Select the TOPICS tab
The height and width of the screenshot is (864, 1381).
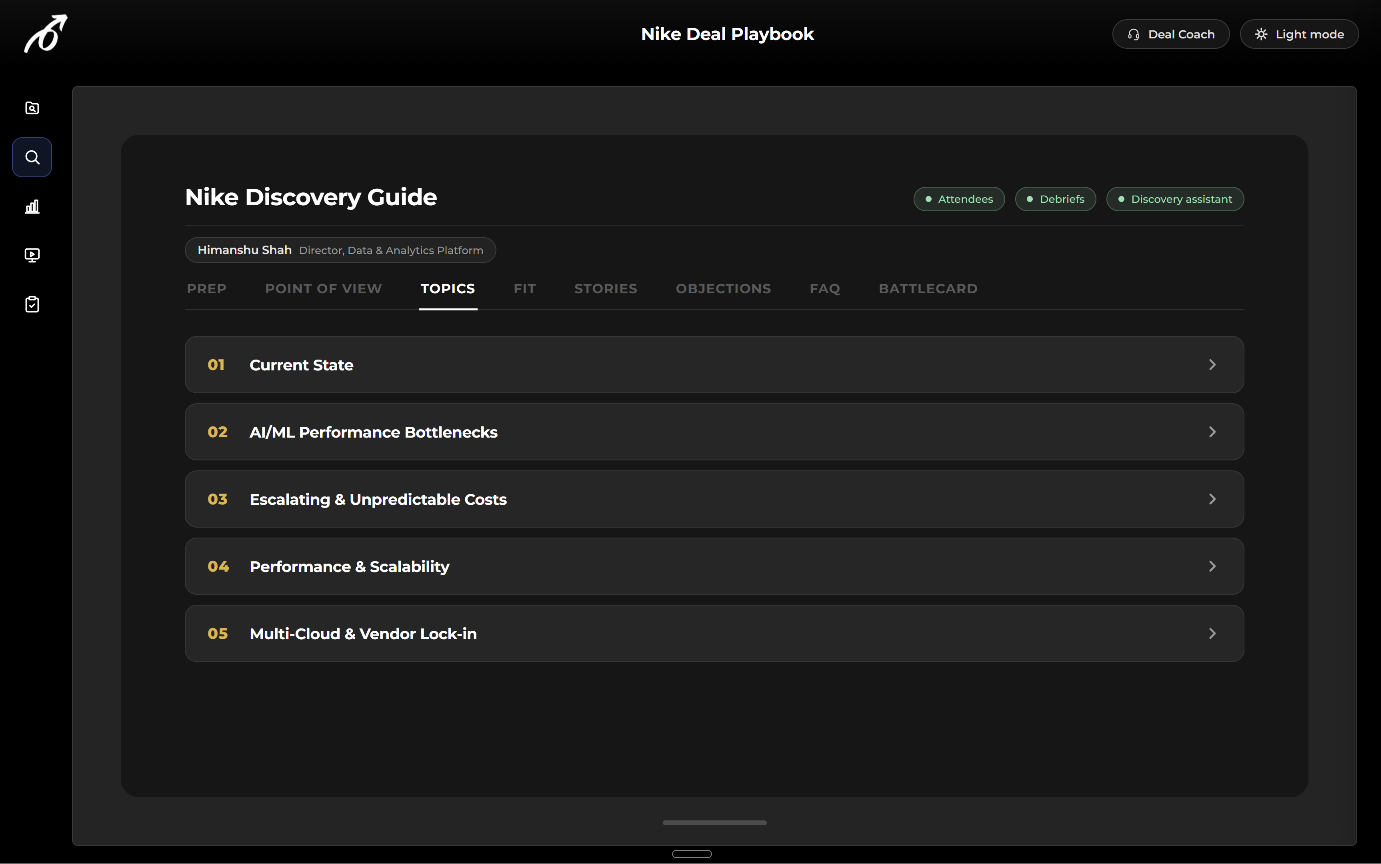point(448,288)
